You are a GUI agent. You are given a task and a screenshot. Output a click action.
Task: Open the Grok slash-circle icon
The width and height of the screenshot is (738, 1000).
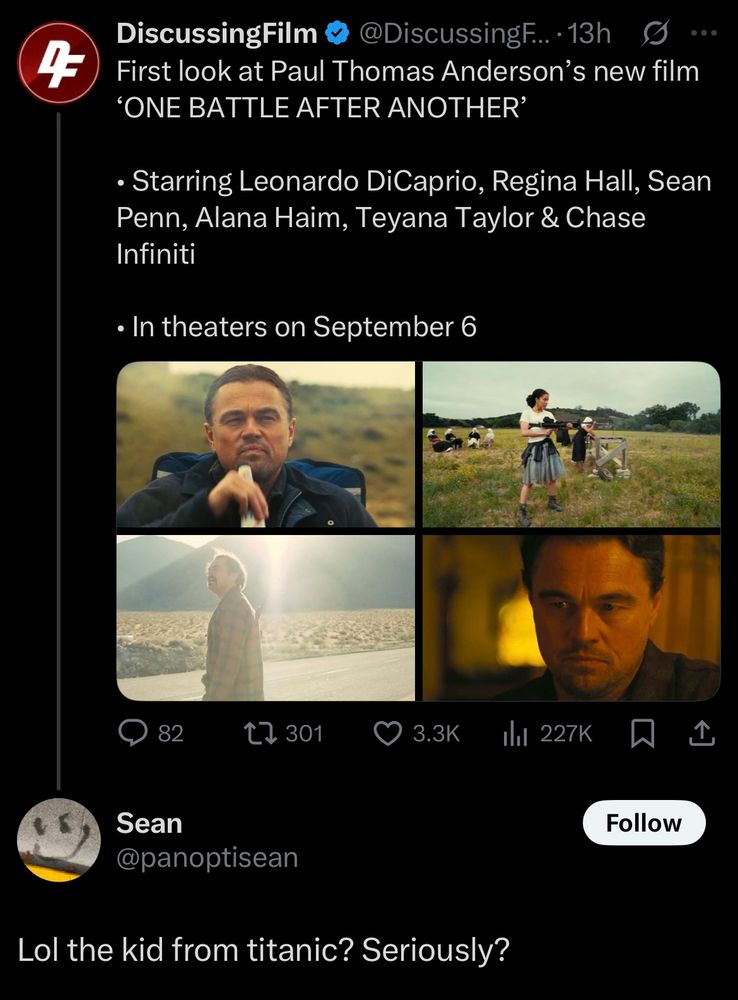(x=655, y=34)
